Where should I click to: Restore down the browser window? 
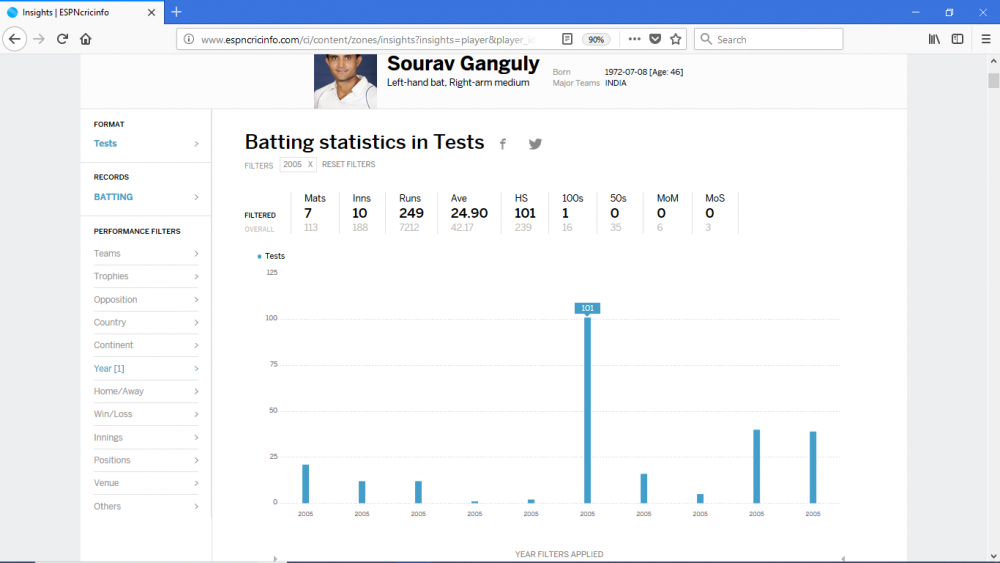pyautogui.click(x=949, y=12)
